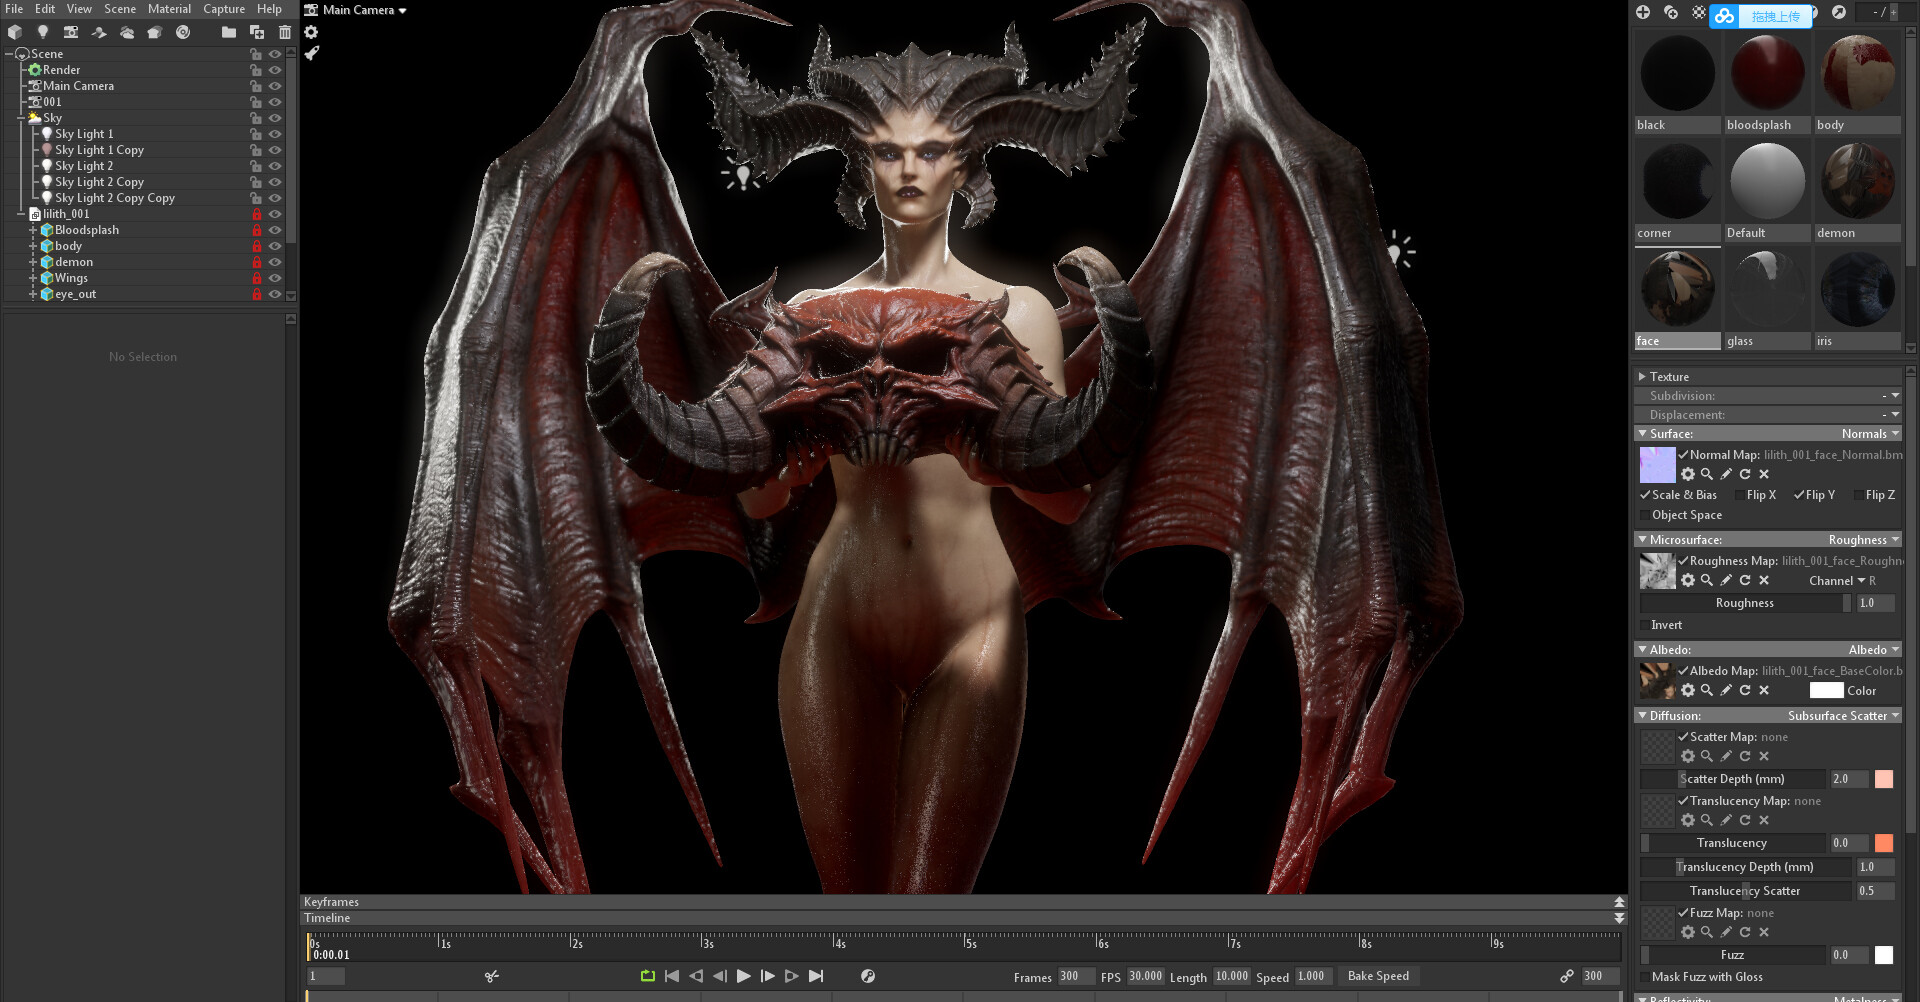
Task: Toggle lock on the Sky Light 1 row
Action: (256, 134)
